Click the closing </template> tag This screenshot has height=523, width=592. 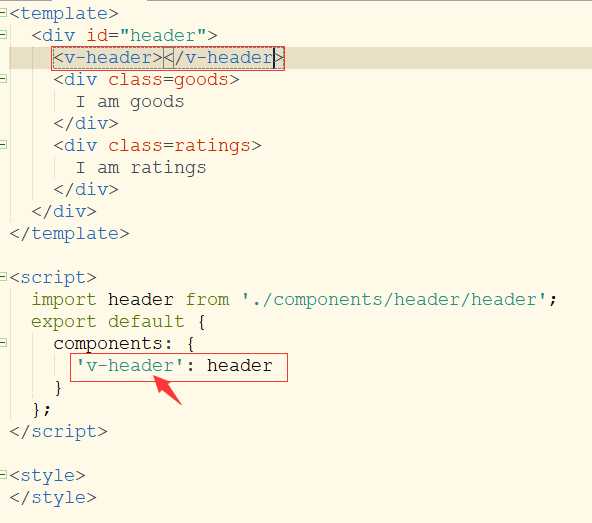[x=69, y=234]
